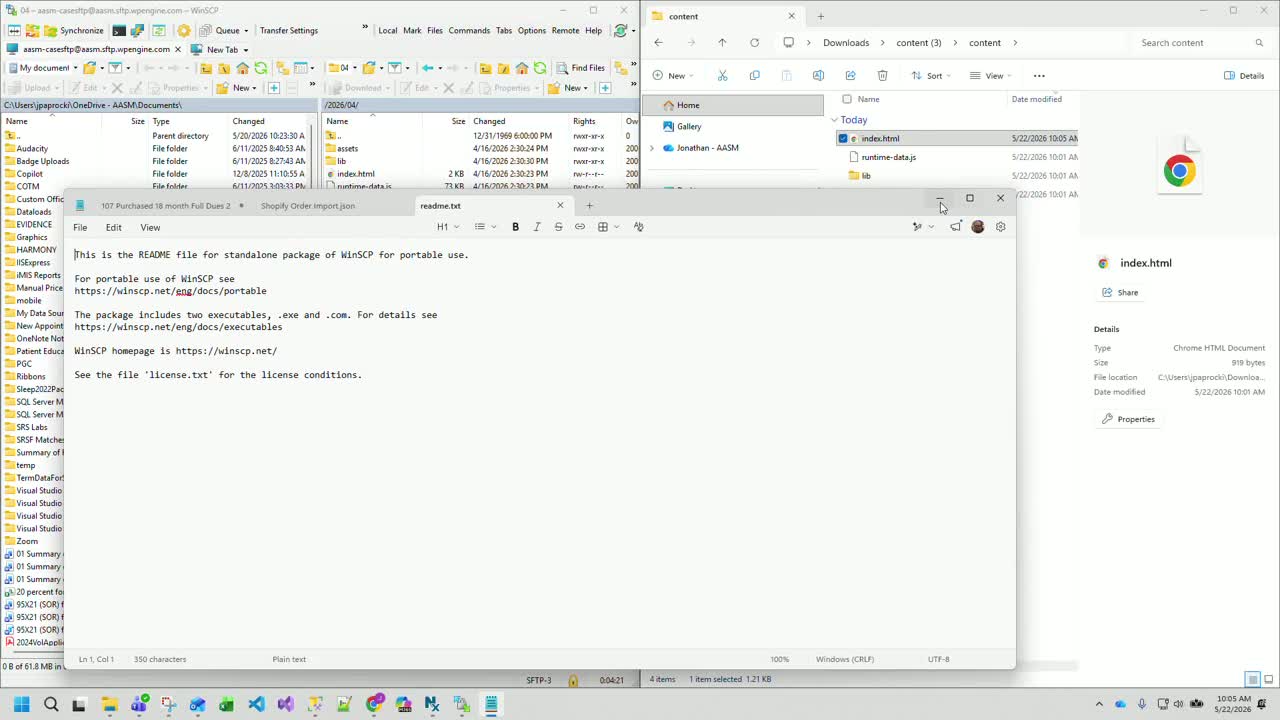This screenshot has width=1280, height=720.
Task: Cut selected file in File Explorer
Action: point(722,76)
